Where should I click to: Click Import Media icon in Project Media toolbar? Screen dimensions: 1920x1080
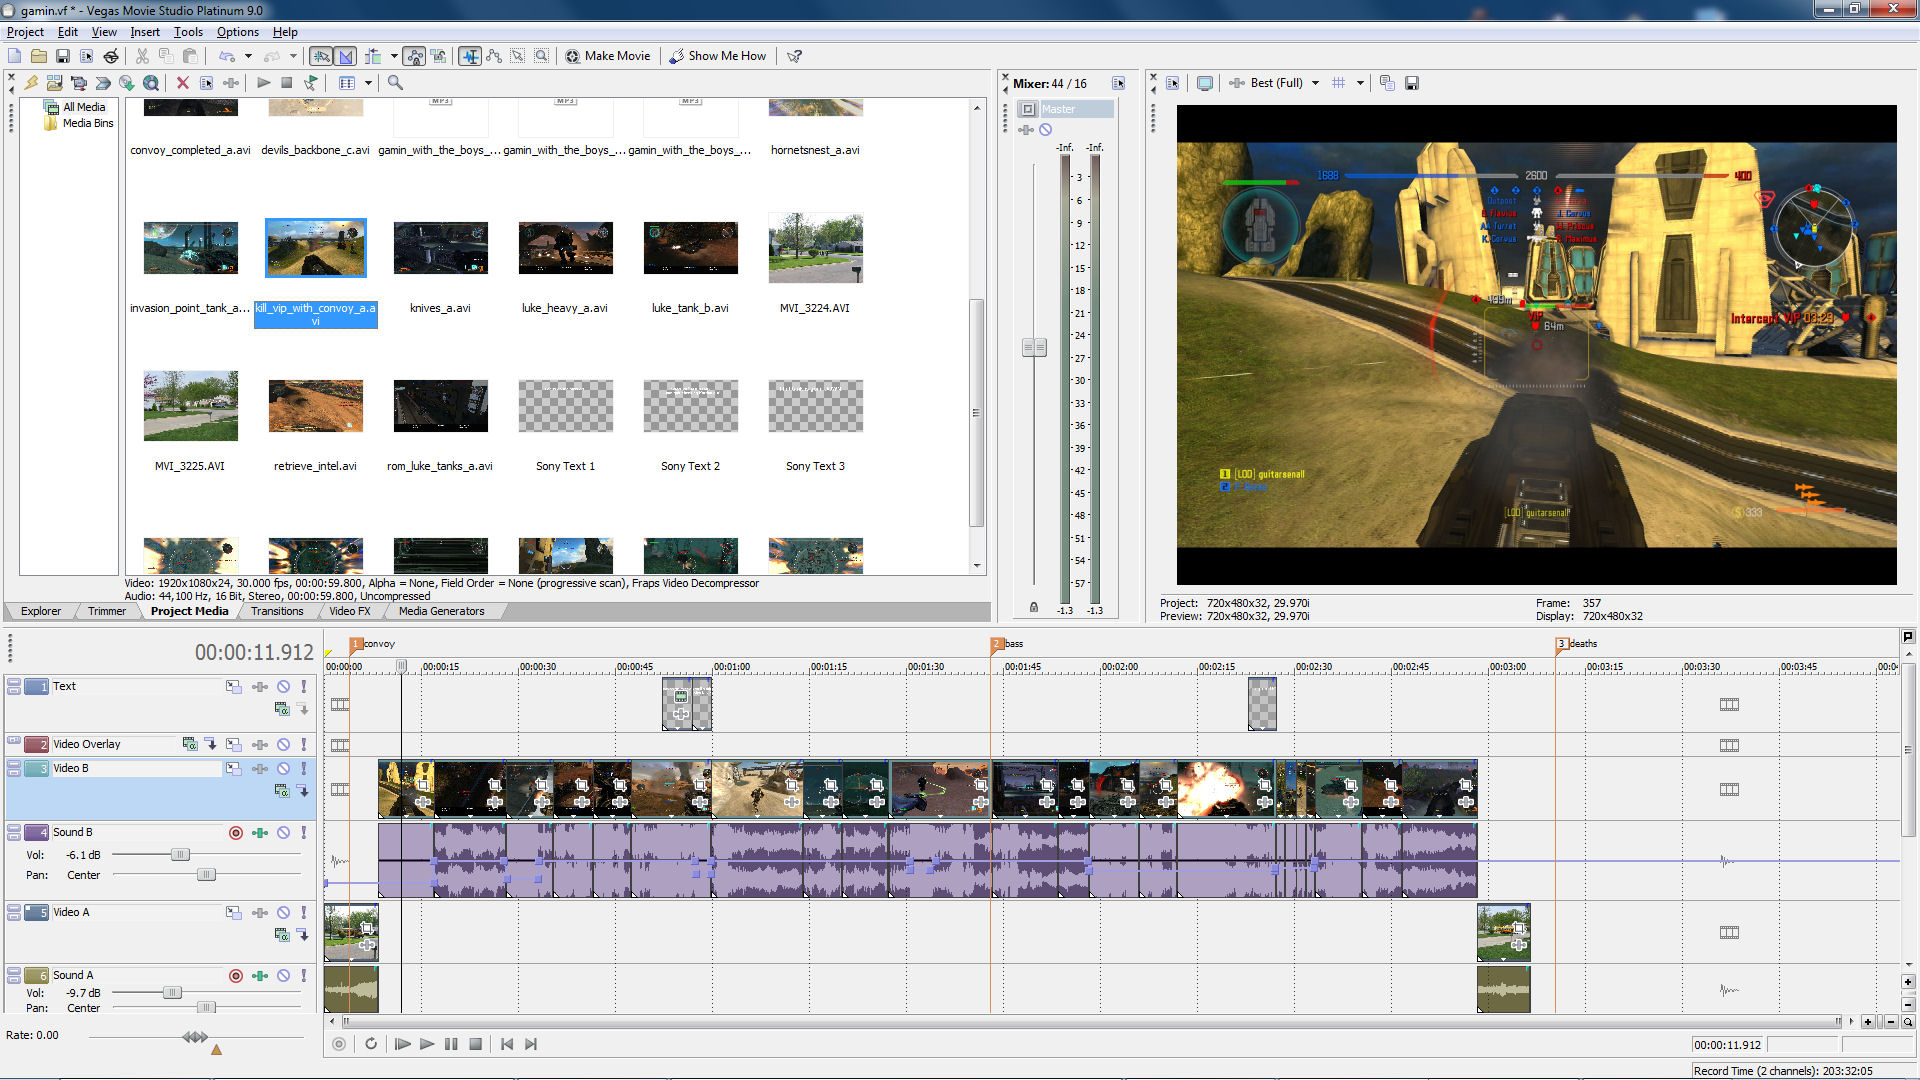coord(54,83)
